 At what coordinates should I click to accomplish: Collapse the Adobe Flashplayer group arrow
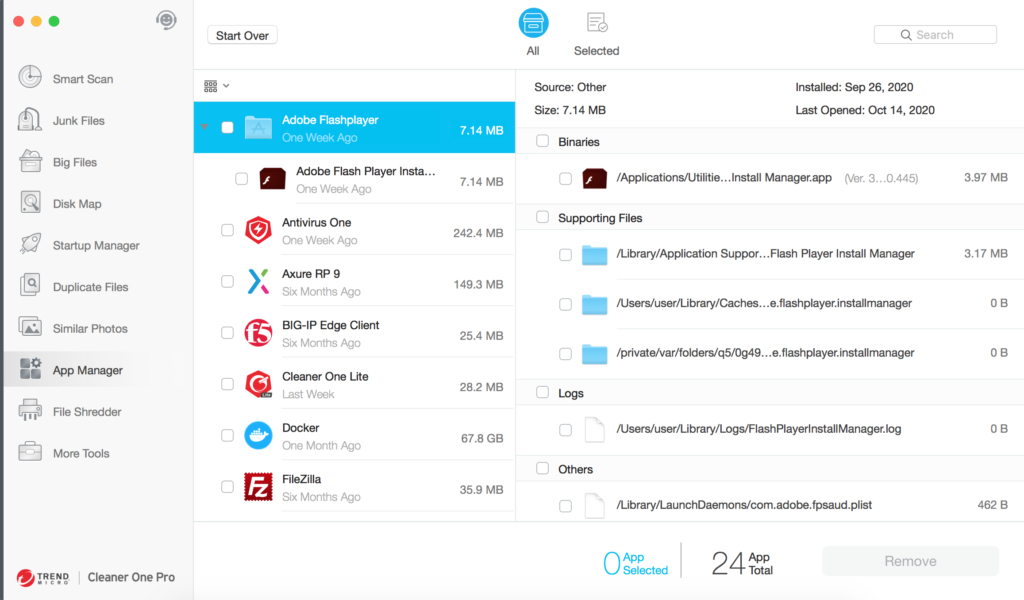coord(204,128)
